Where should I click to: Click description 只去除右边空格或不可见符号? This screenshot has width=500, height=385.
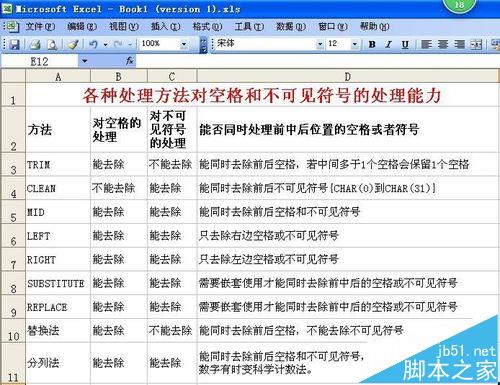pyautogui.click(x=269, y=236)
